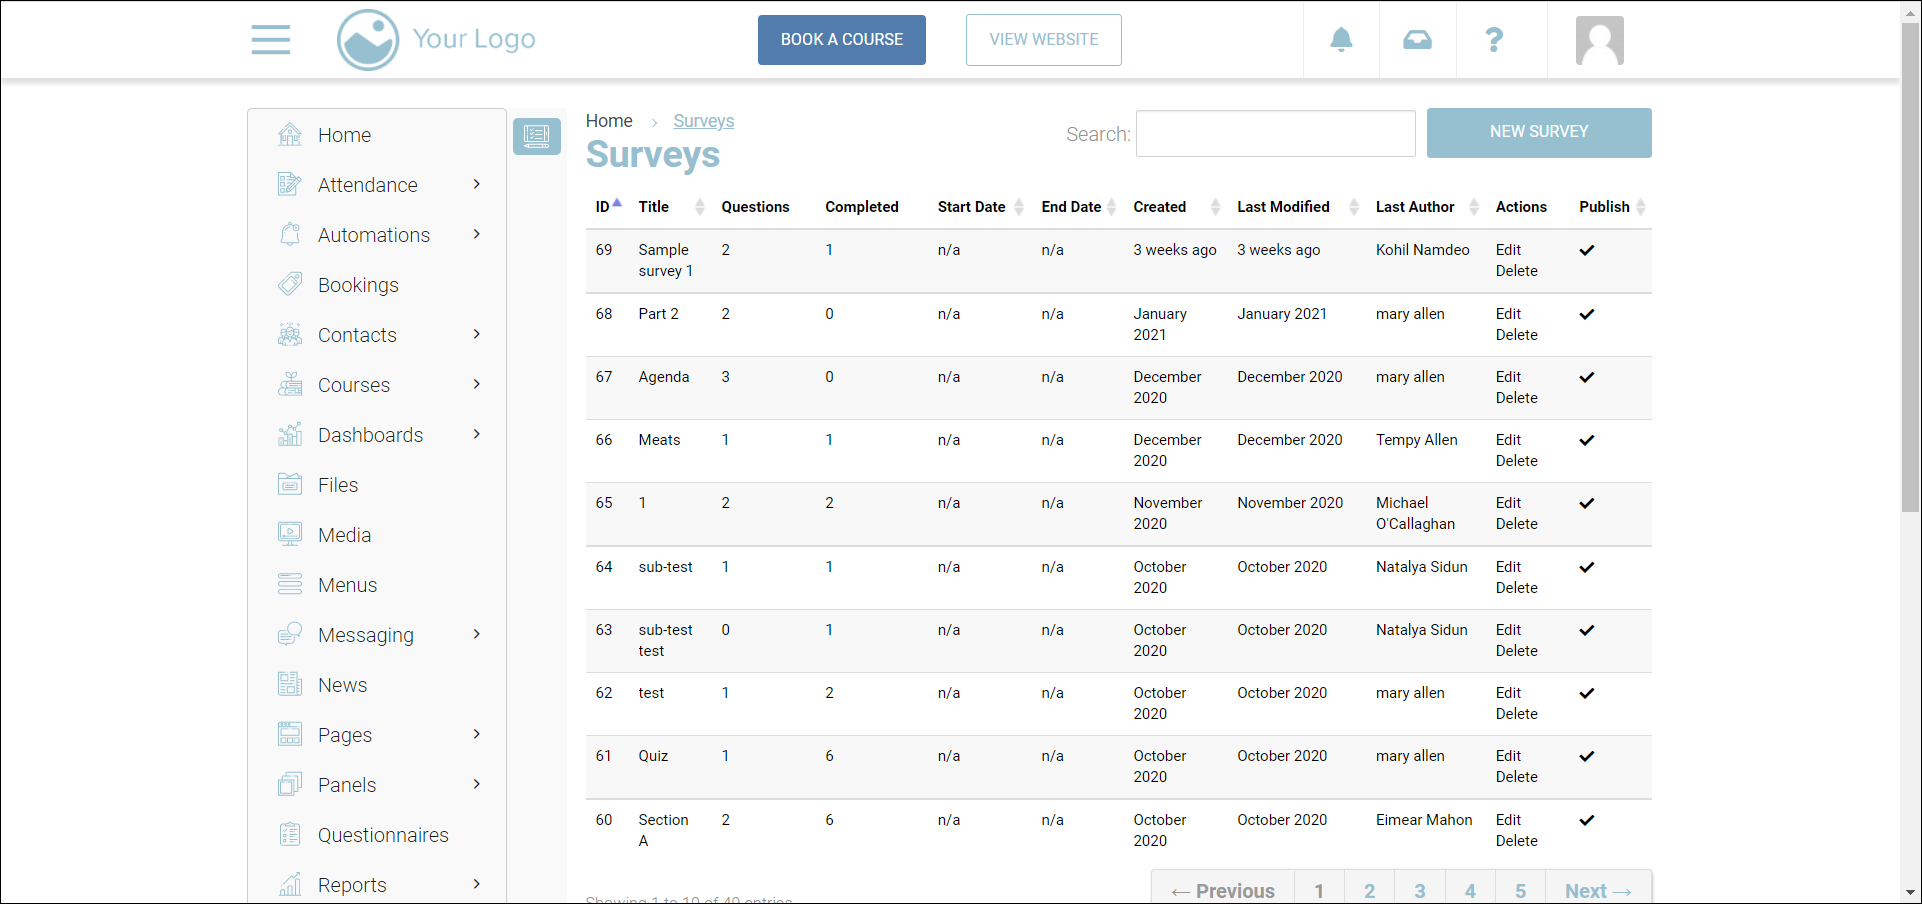
Task: Click Delete for the Meats survey
Action: pyautogui.click(x=1516, y=461)
